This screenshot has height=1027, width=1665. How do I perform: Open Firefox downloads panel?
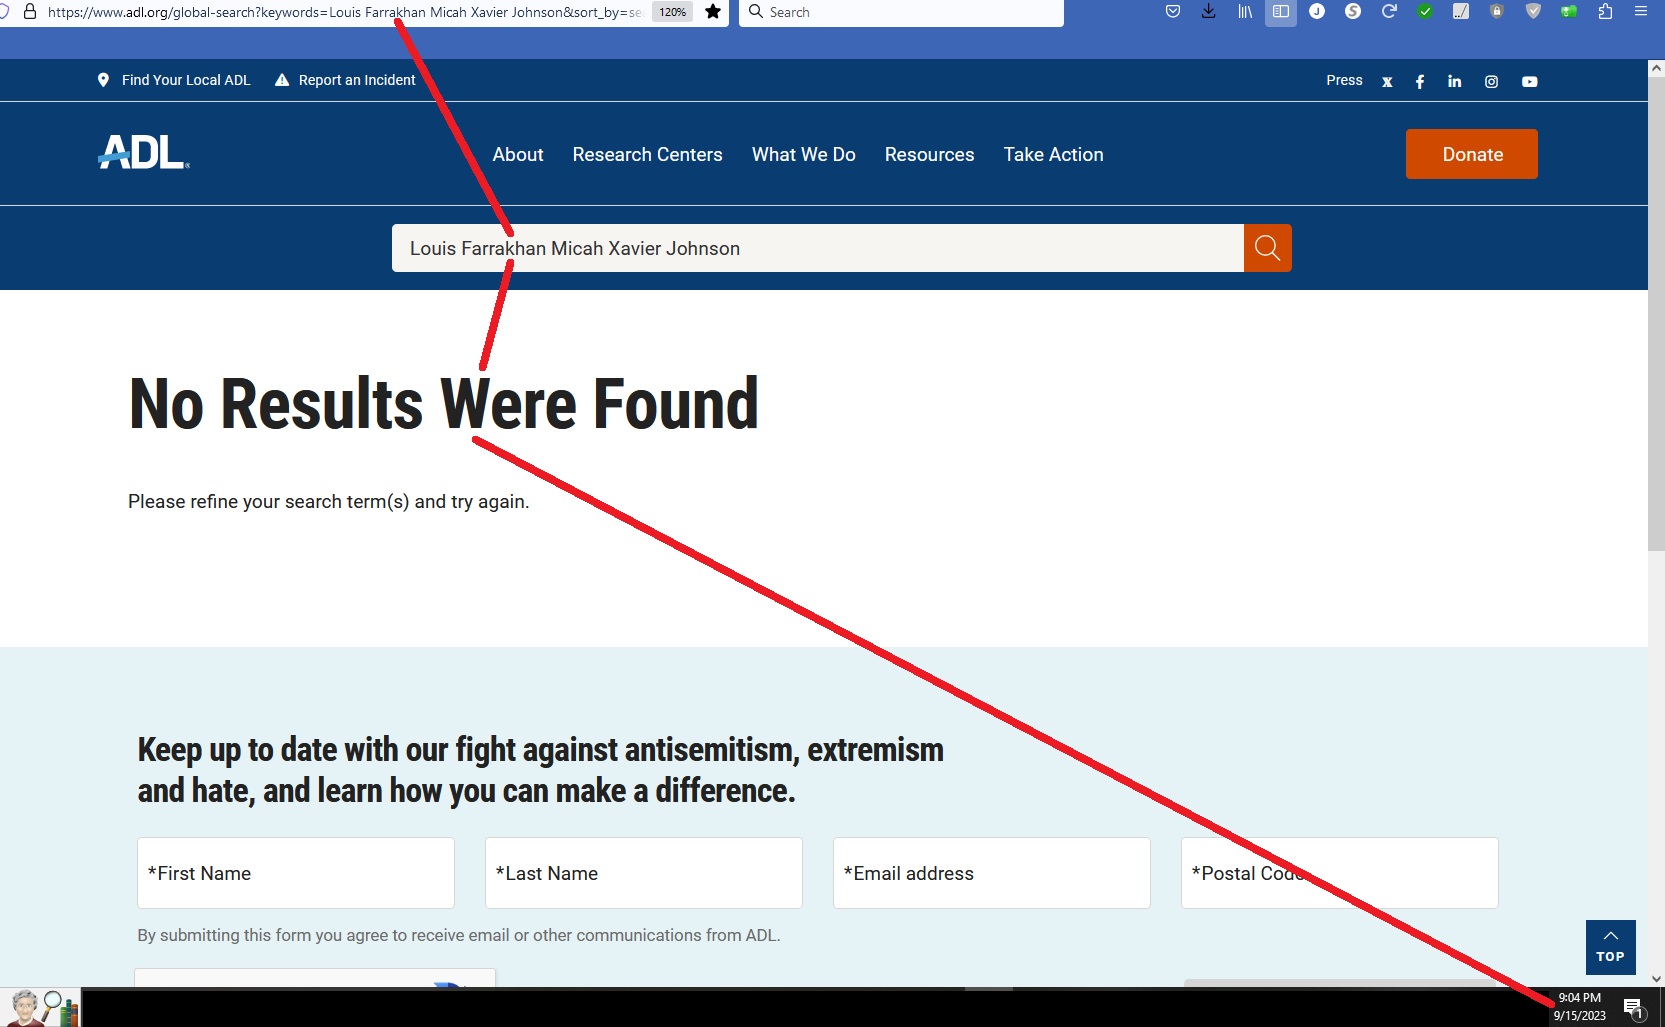pos(1209,12)
